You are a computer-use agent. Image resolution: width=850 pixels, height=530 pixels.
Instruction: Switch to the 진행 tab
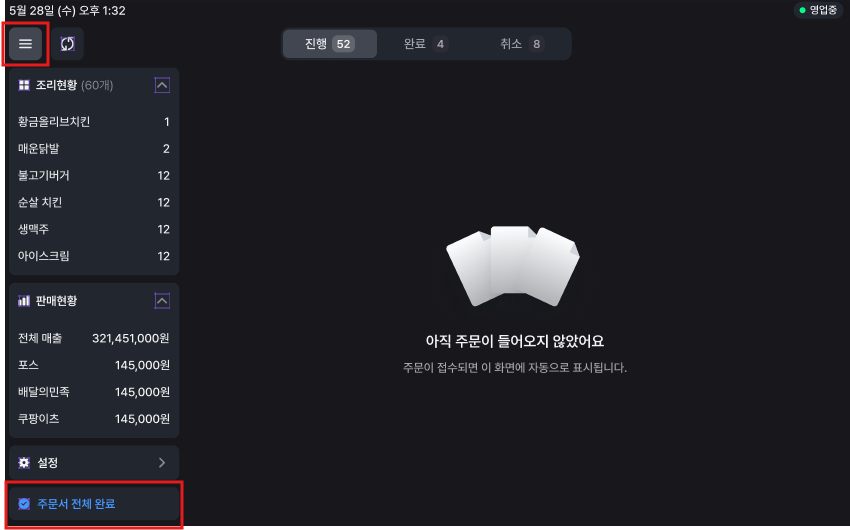[329, 44]
